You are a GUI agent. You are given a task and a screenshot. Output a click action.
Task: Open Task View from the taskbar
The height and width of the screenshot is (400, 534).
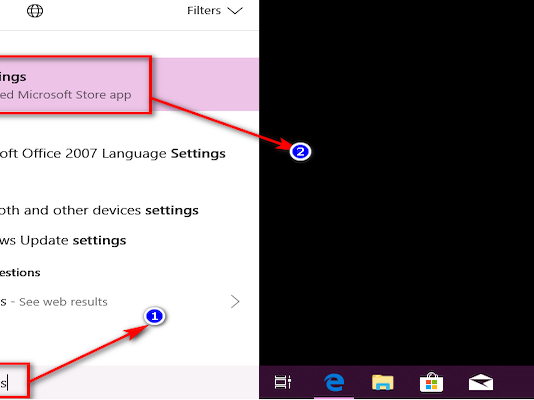point(283,382)
